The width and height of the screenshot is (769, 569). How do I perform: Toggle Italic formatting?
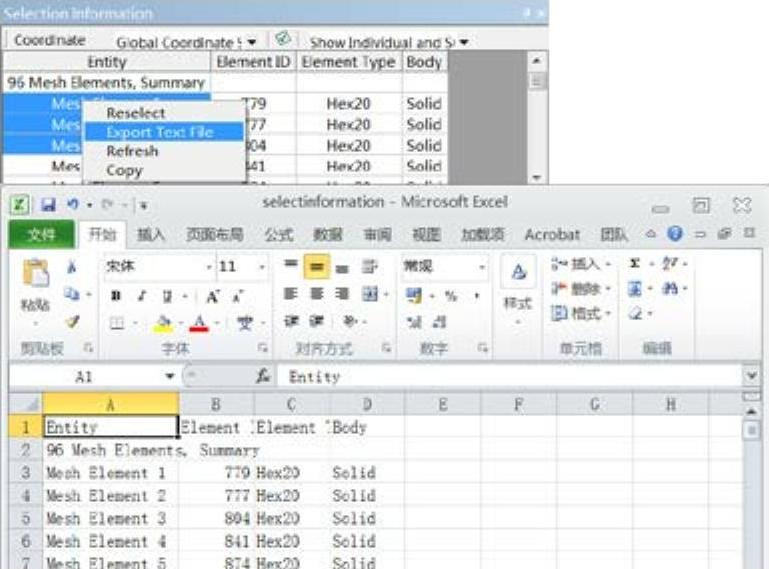(142, 295)
